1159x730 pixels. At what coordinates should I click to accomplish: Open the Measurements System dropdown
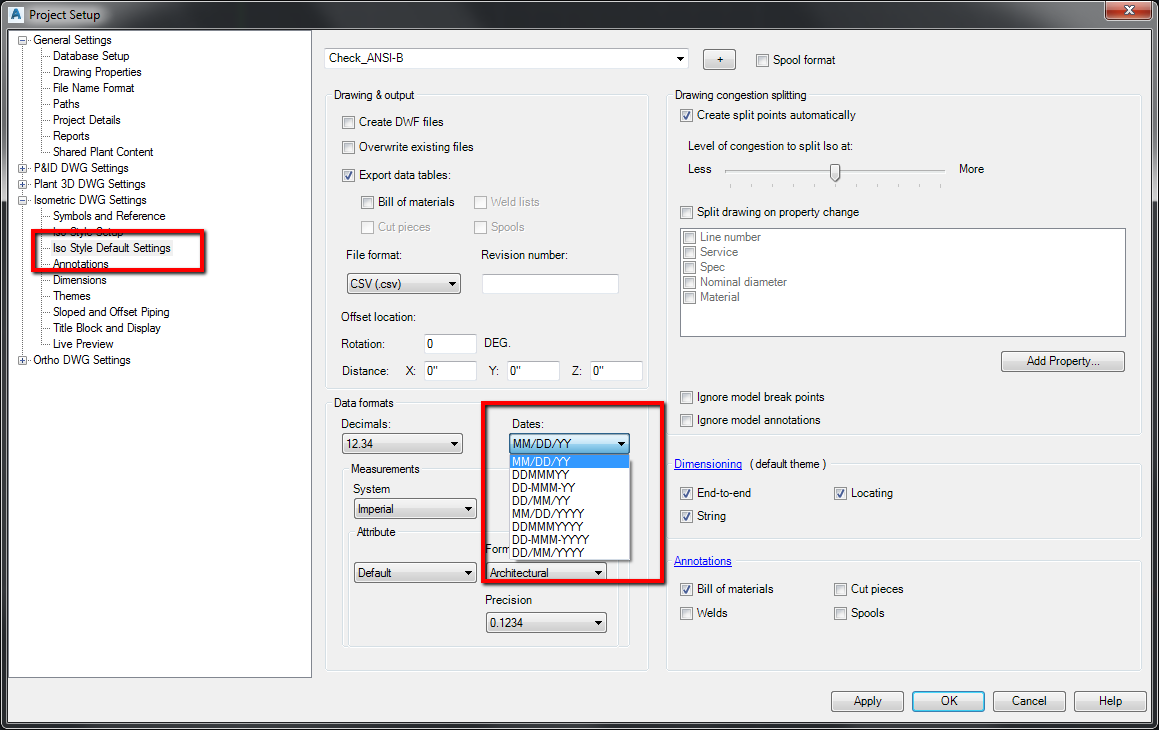pos(414,508)
